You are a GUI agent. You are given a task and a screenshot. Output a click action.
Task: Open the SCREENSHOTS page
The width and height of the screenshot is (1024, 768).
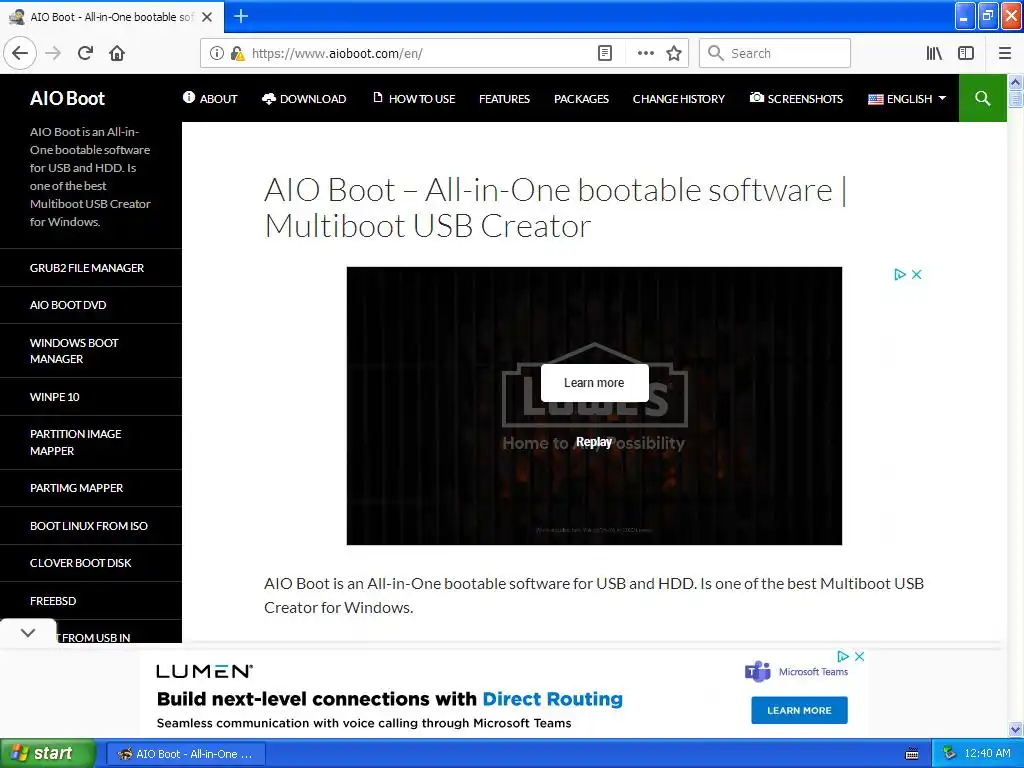pyautogui.click(x=796, y=99)
